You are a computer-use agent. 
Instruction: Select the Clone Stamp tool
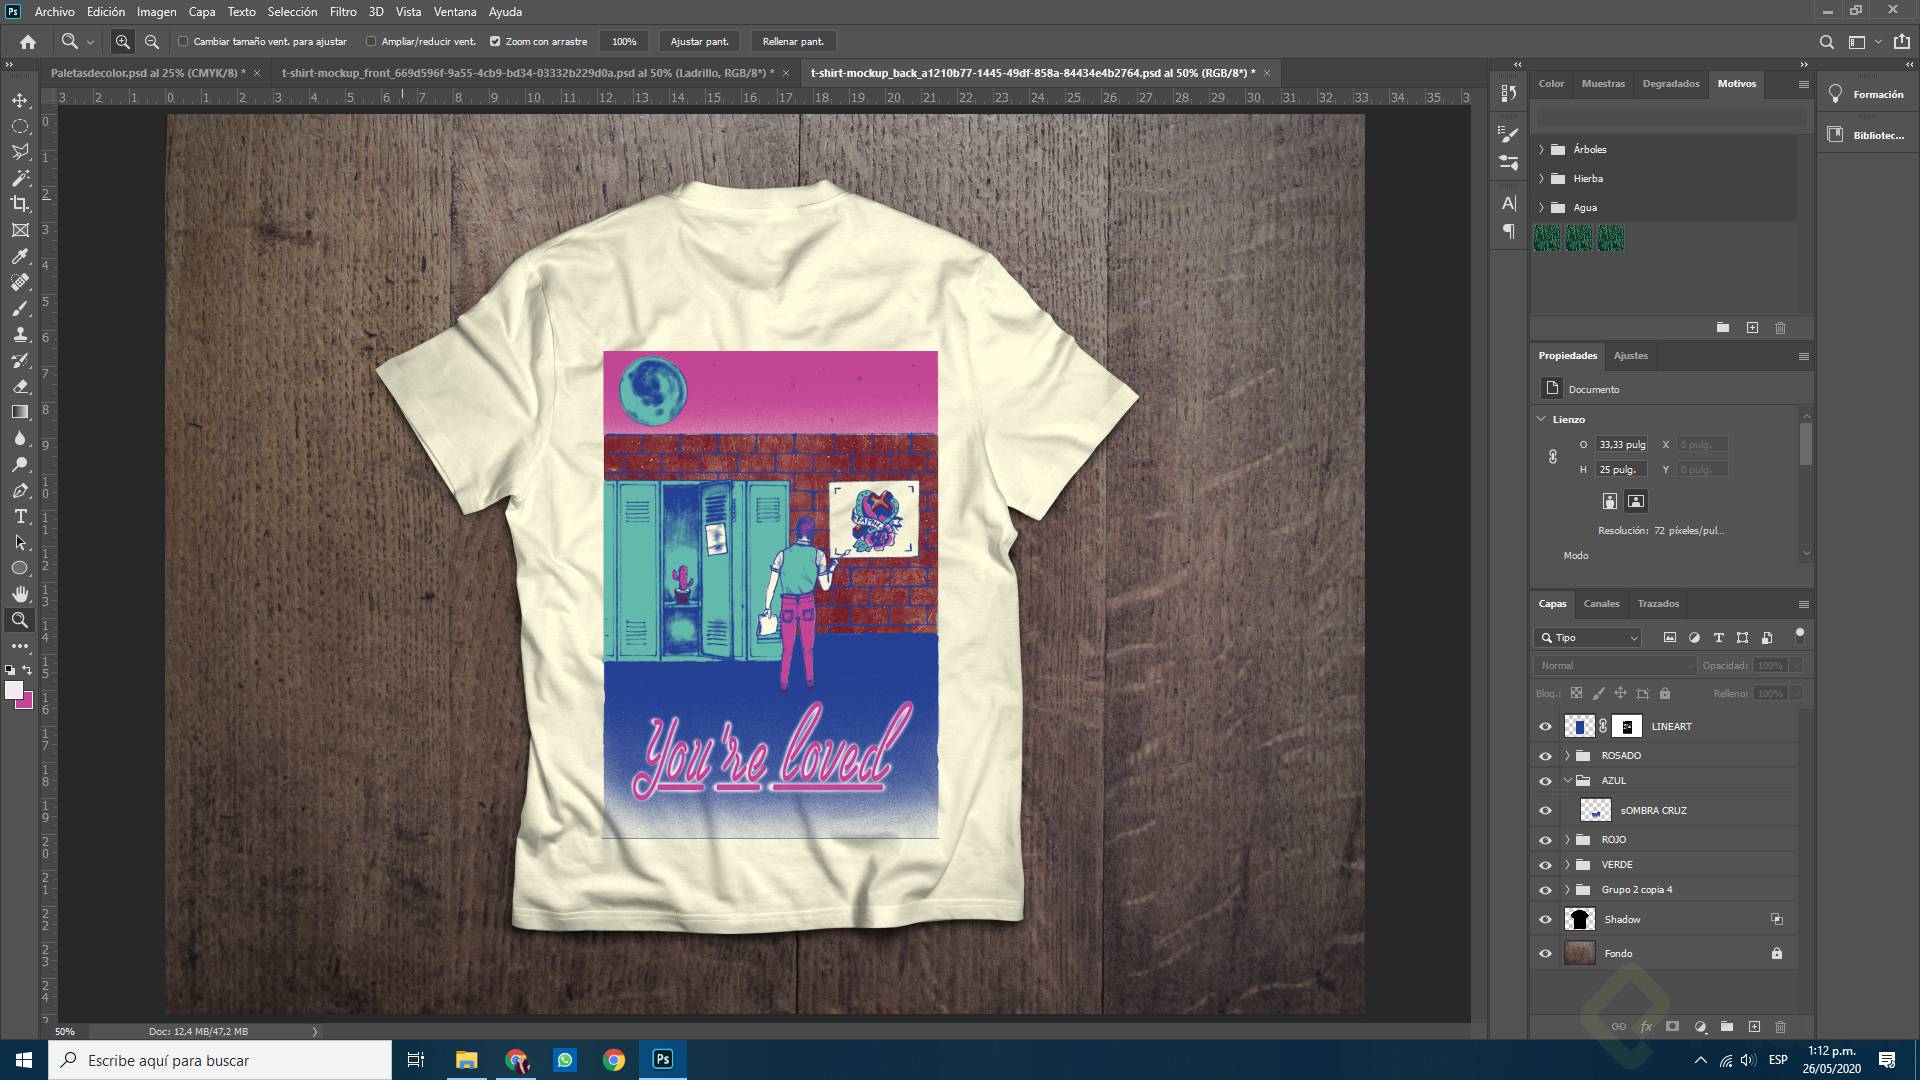(x=20, y=334)
